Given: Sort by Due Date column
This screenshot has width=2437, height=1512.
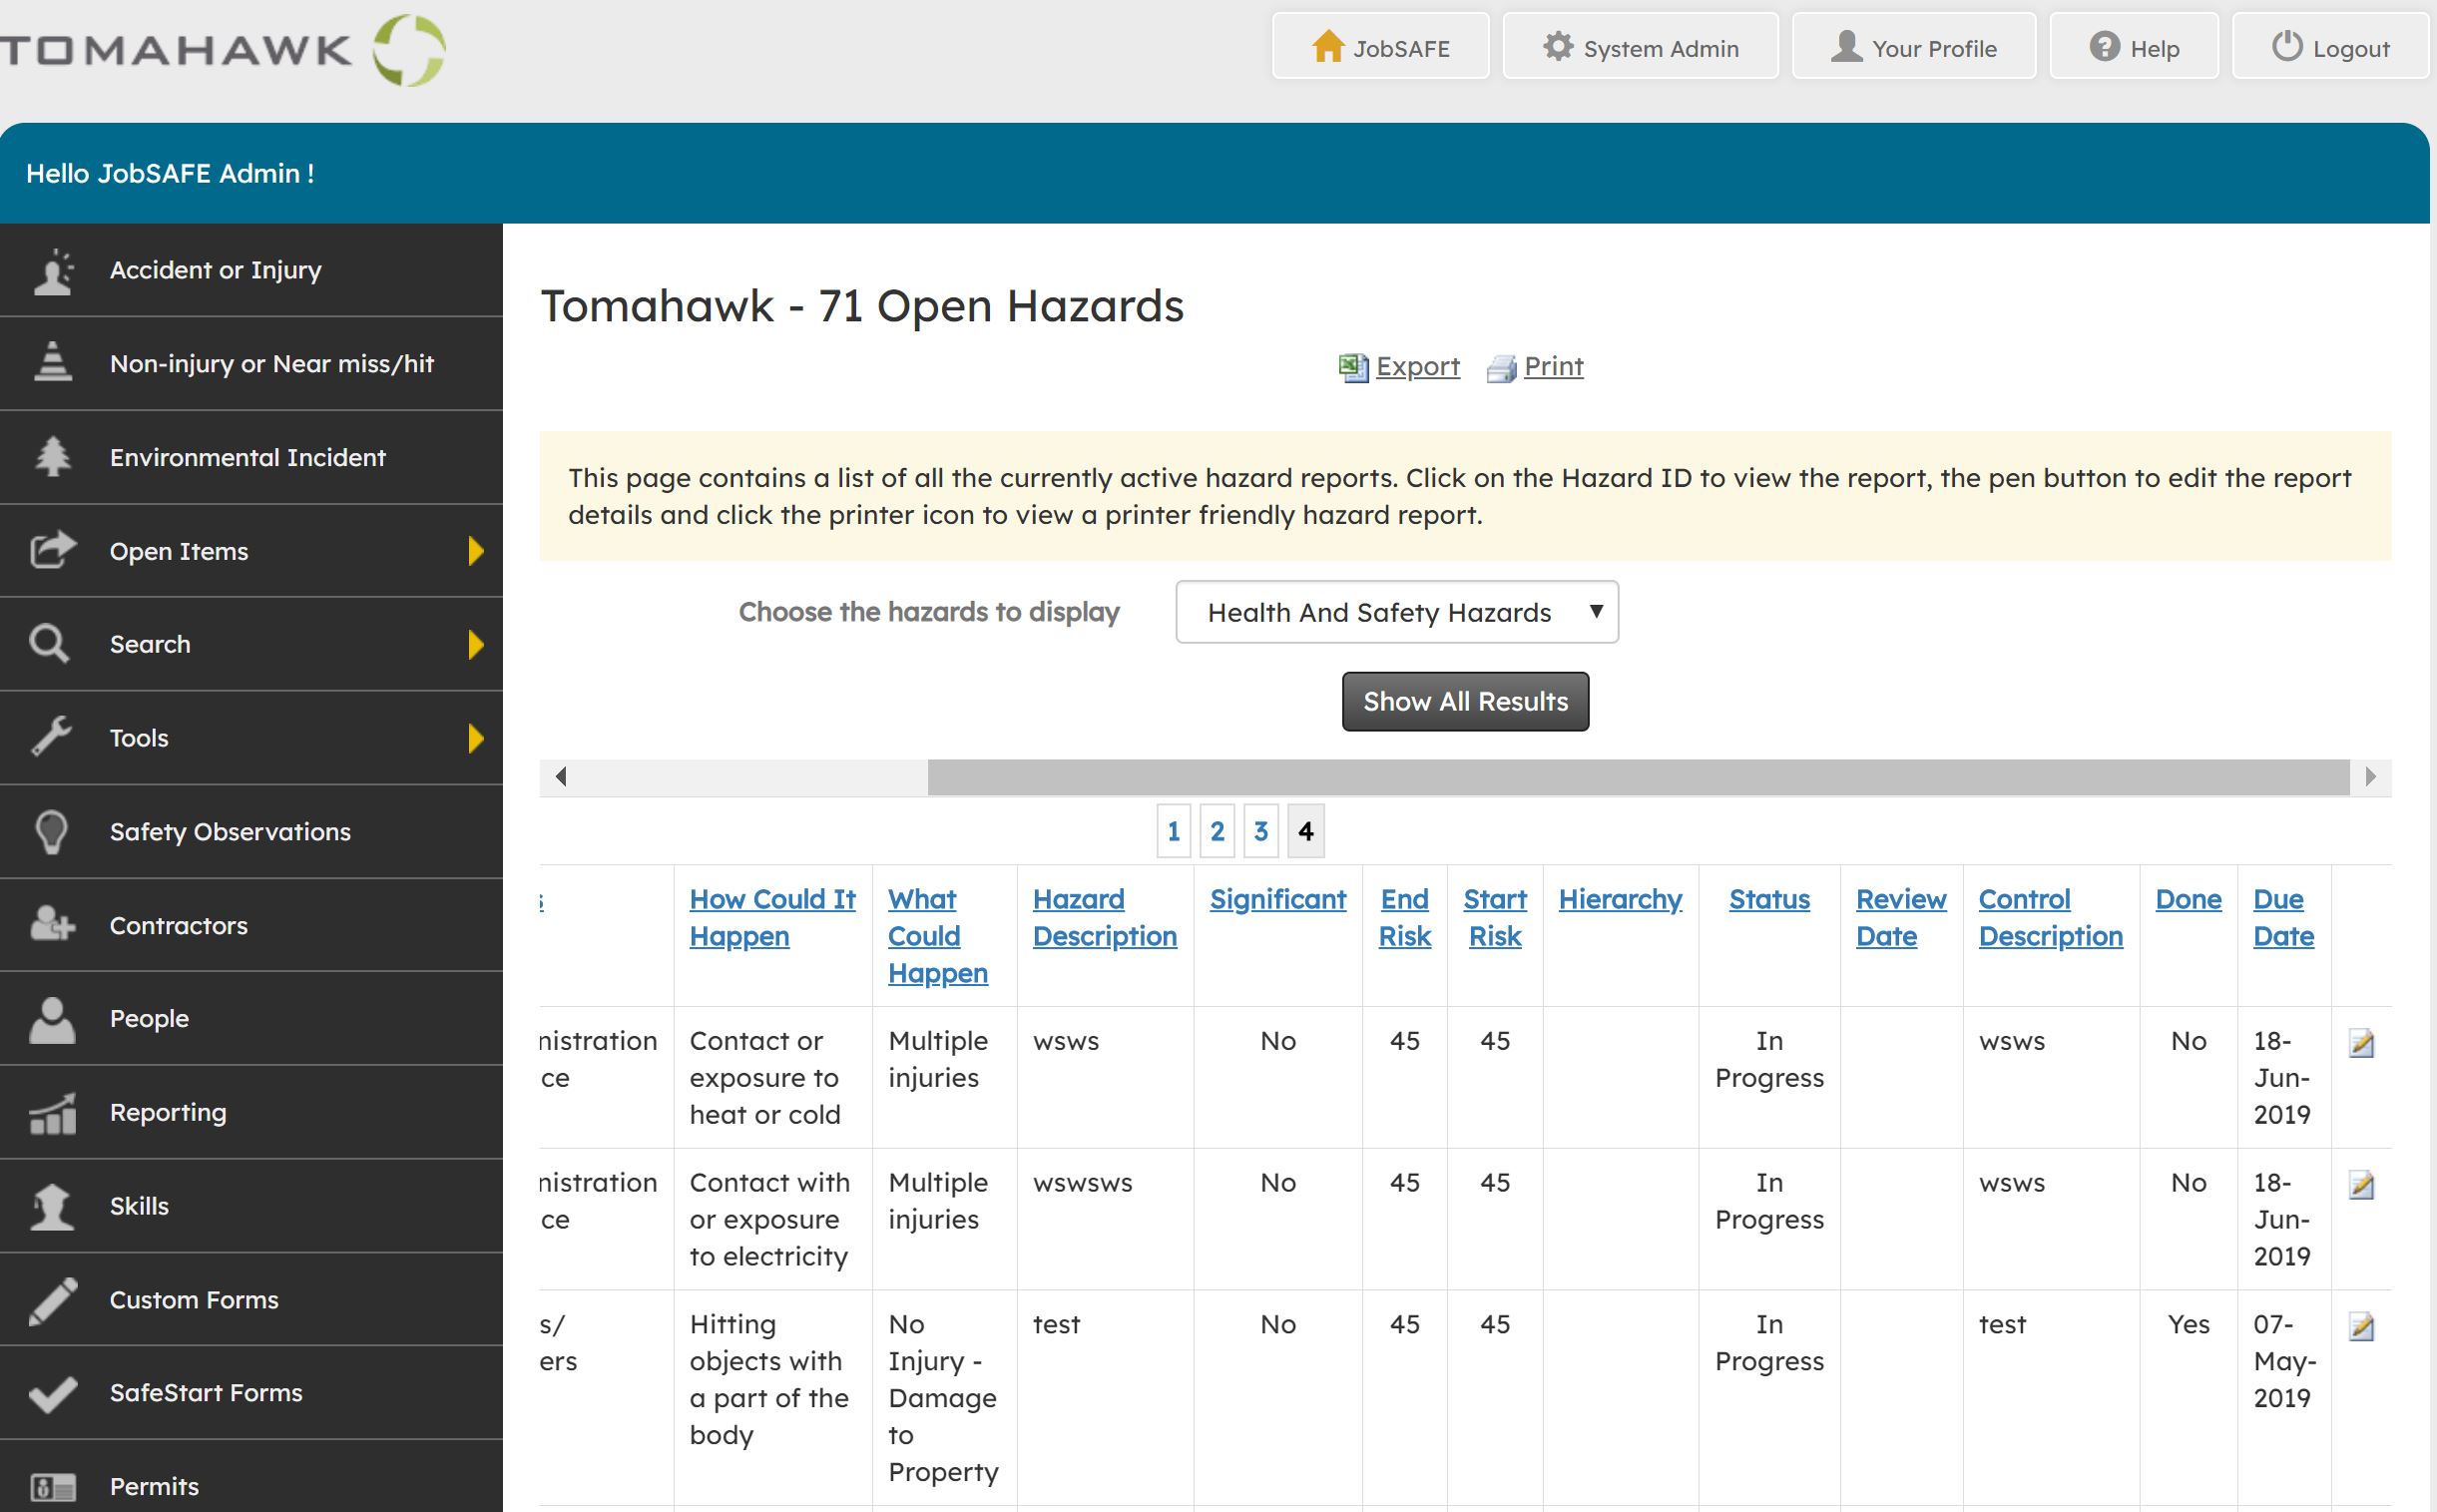Looking at the screenshot, I should (2283, 917).
